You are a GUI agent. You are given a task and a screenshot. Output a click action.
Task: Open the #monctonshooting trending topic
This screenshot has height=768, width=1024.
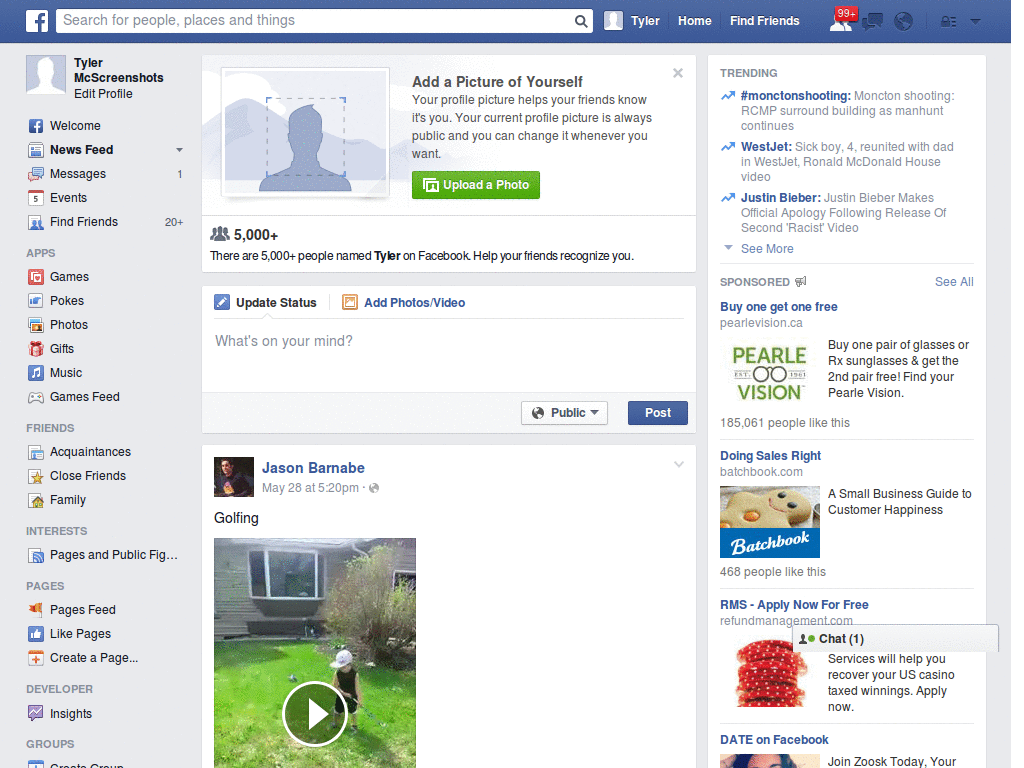tap(795, 96)
